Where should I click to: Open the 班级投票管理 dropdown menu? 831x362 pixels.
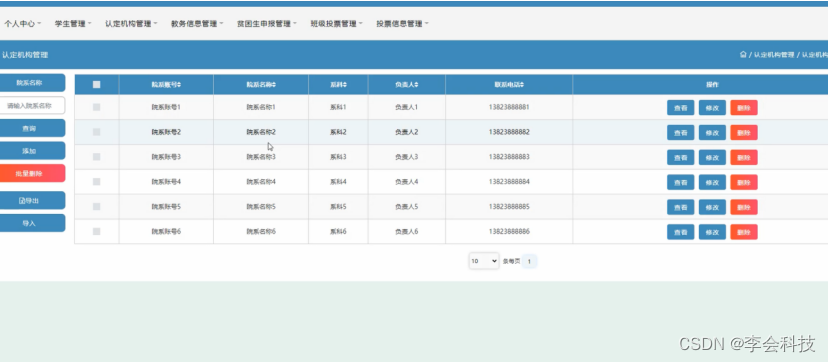[x=337, y=24]
